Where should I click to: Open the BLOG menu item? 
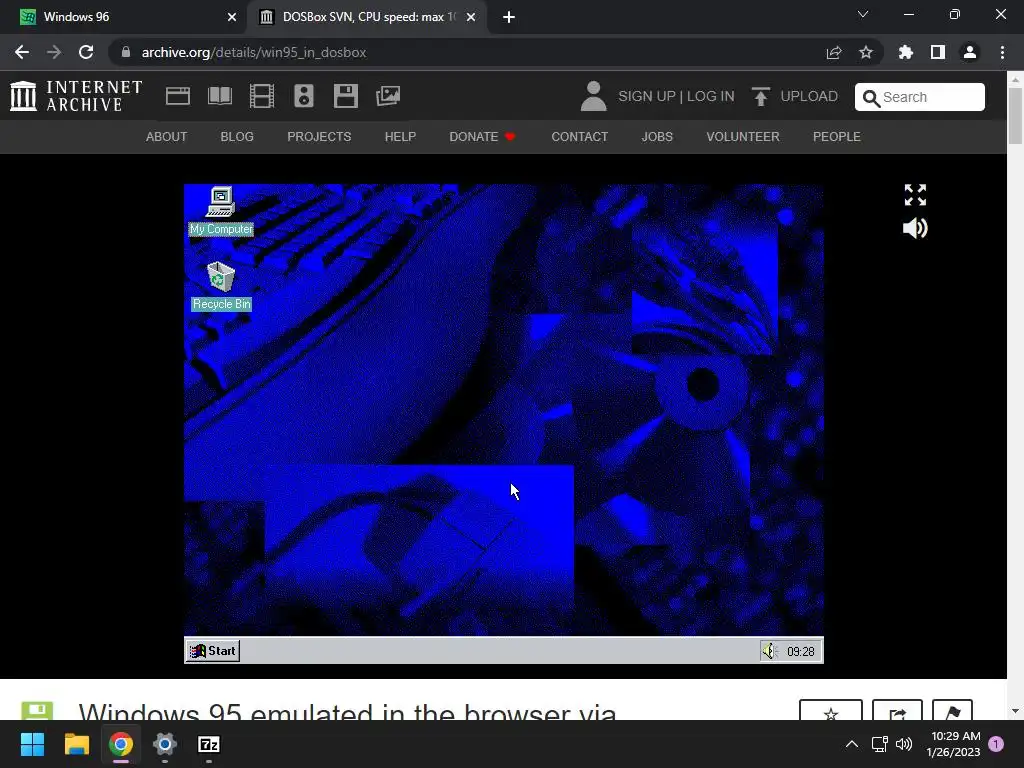[x=237, y=136]
